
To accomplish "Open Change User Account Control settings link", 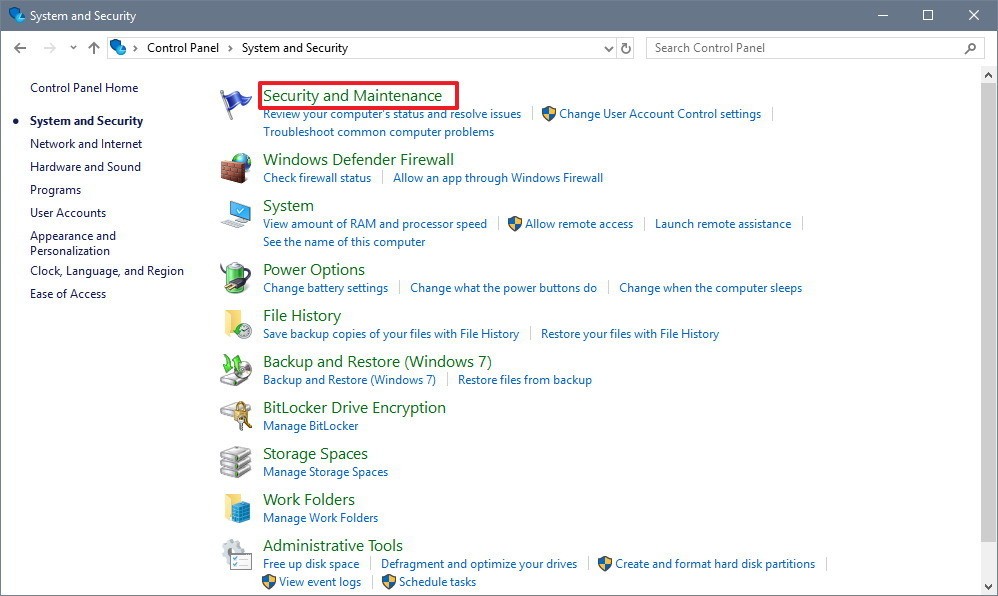I will [x=659, y=114].
